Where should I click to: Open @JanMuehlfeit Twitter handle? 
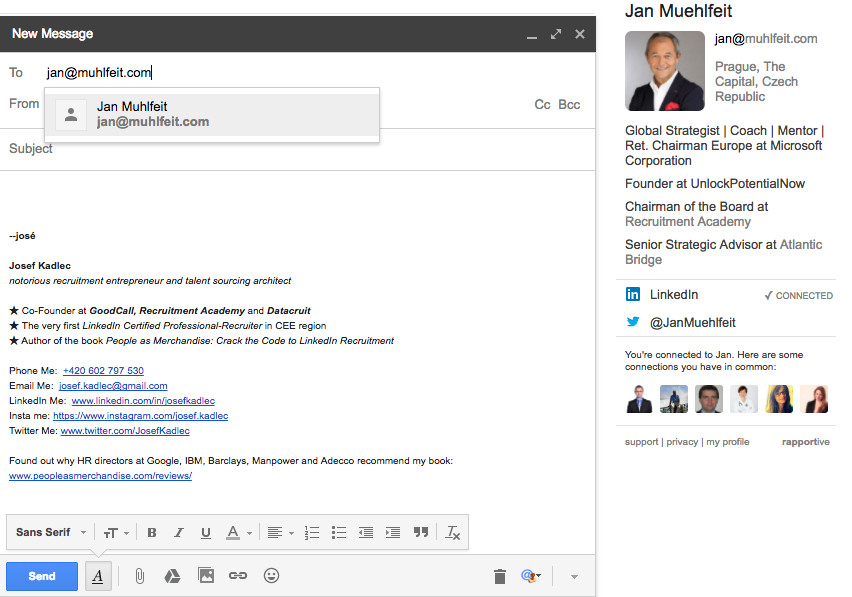tap(693, 323)
